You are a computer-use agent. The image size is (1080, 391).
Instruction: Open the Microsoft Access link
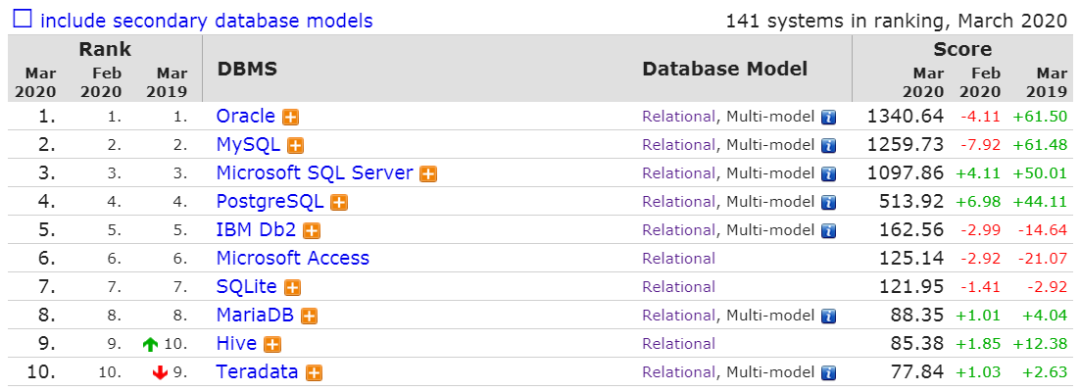click(293, 258)
